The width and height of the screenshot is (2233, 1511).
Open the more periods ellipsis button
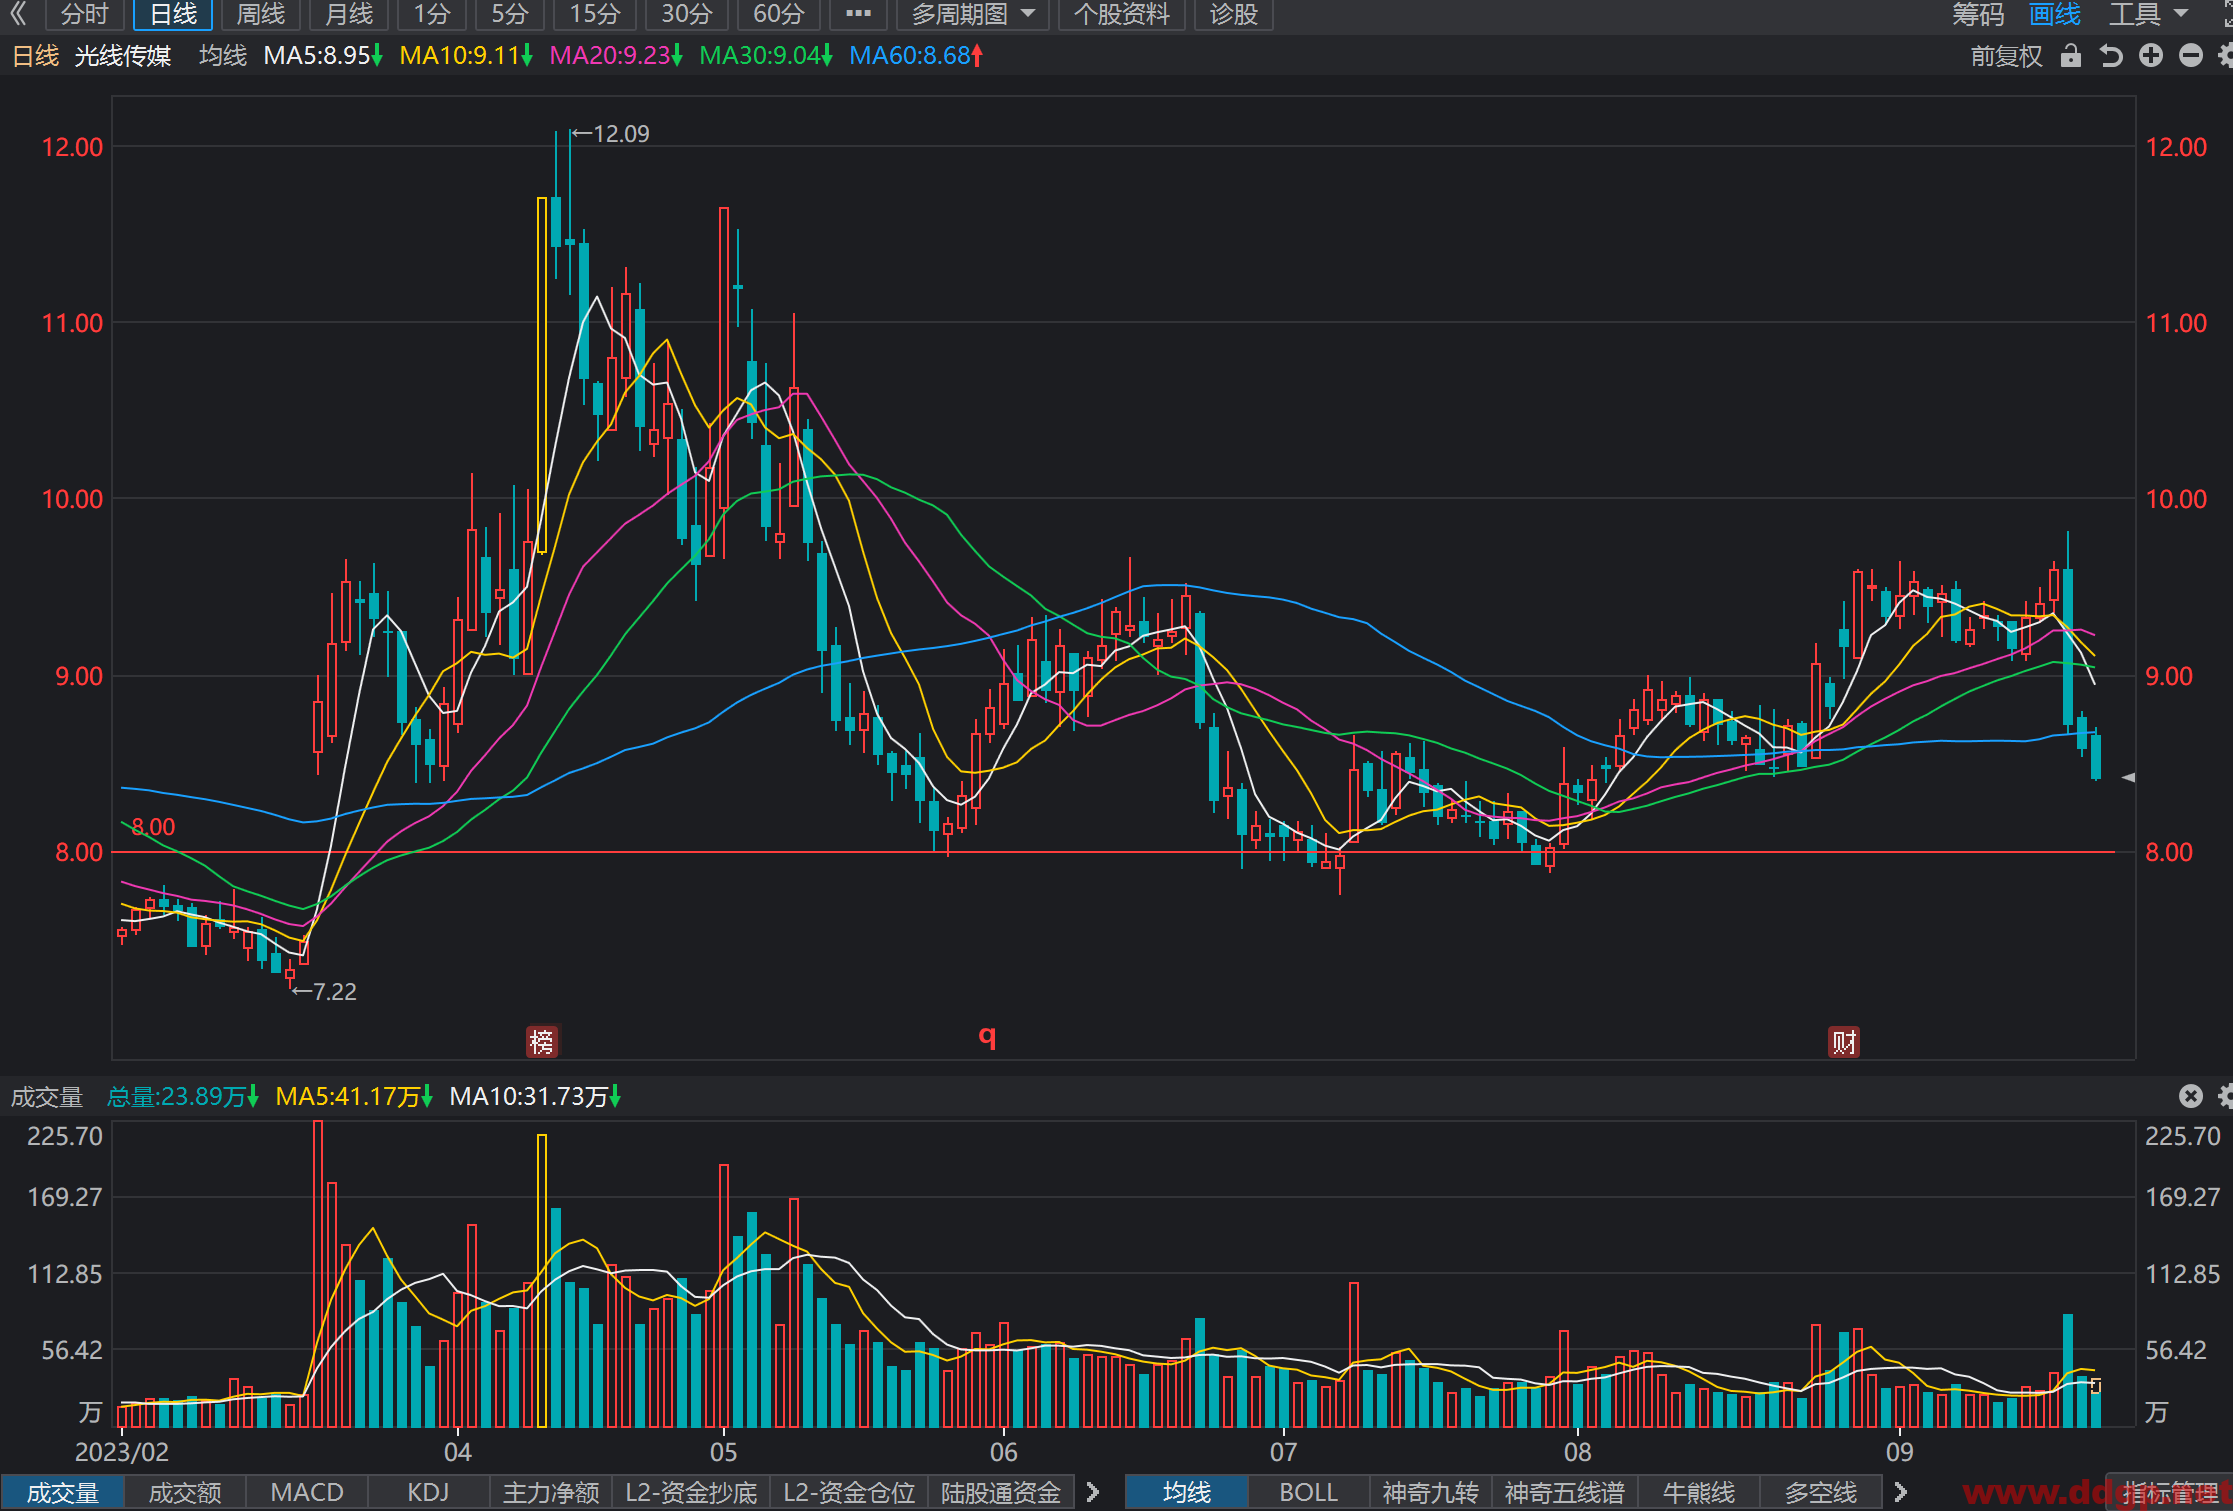858,14
